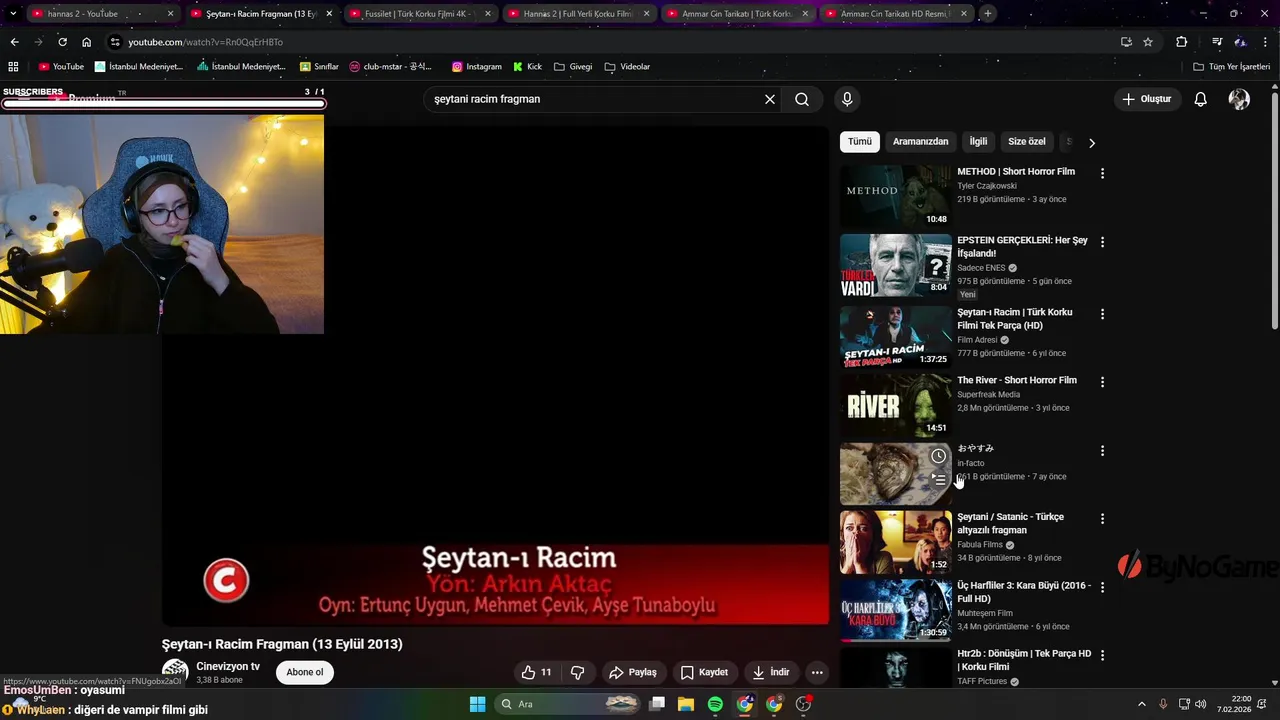1280x720 pixels.
Task: Click the YouTube search input field
Action: click(x=595, y=99)
